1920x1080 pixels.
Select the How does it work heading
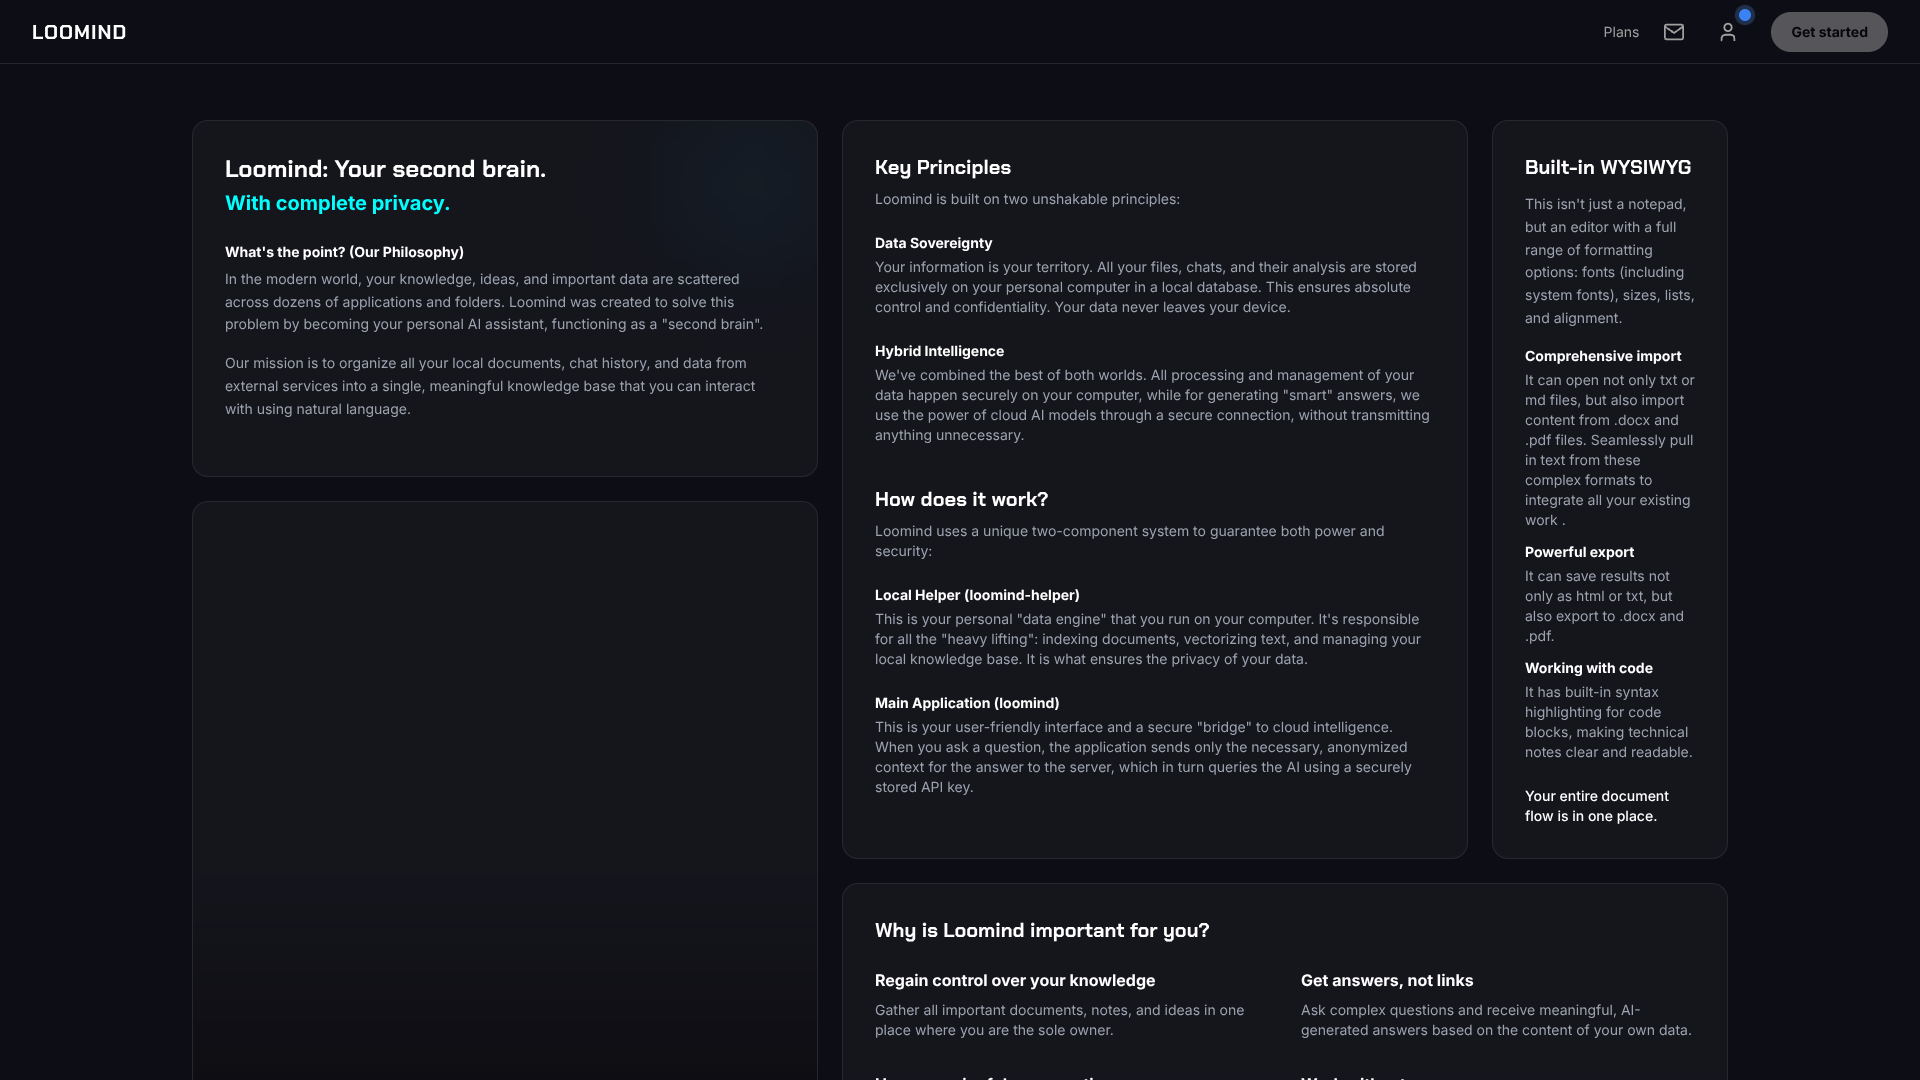tap(961, 499)
